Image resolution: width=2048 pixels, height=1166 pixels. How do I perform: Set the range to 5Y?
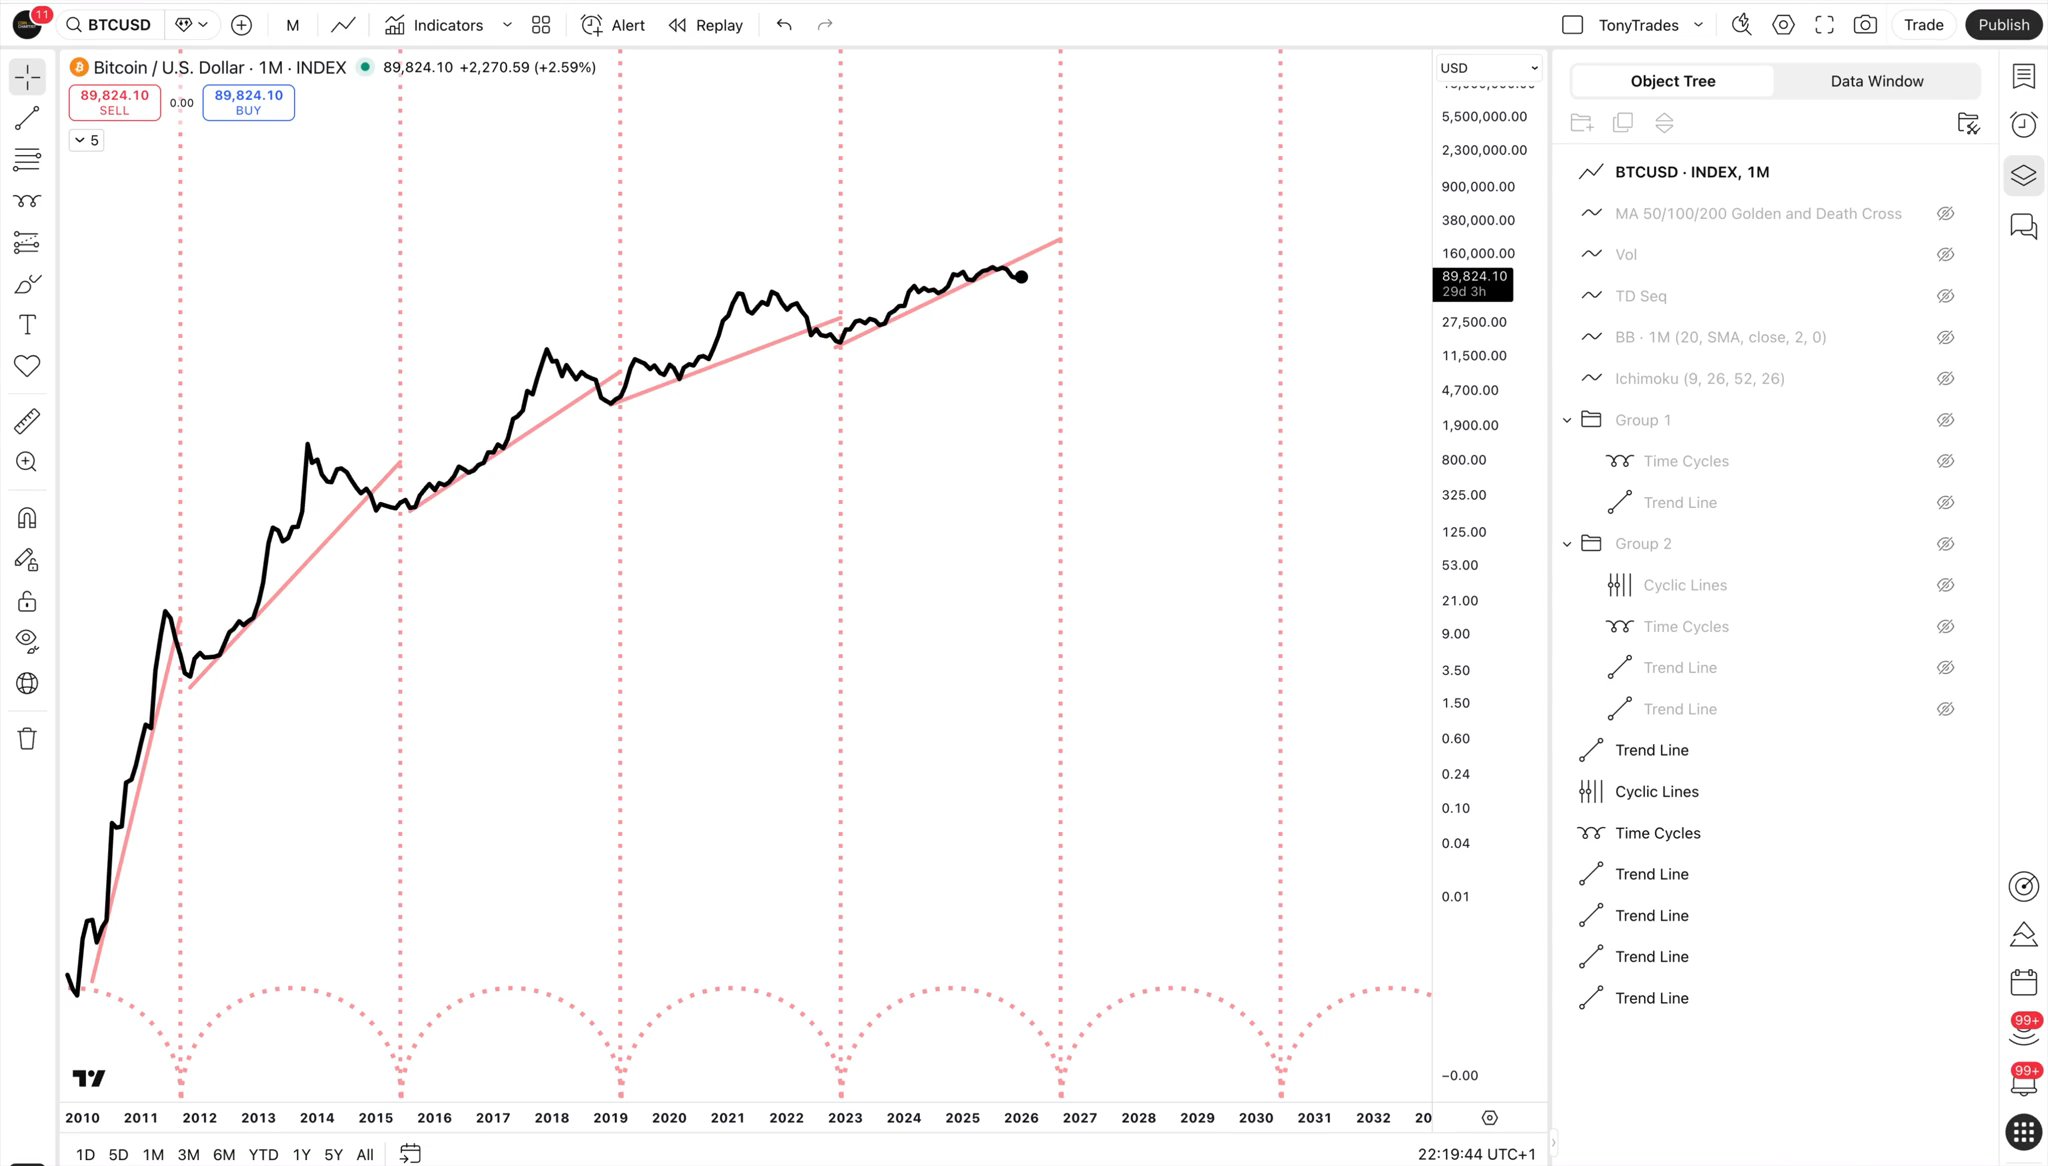pos(333,1154)
